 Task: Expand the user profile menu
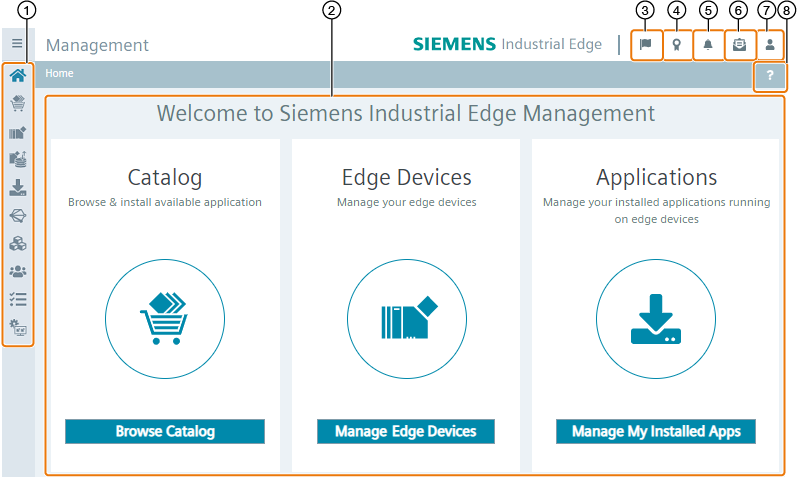[769, 45]
